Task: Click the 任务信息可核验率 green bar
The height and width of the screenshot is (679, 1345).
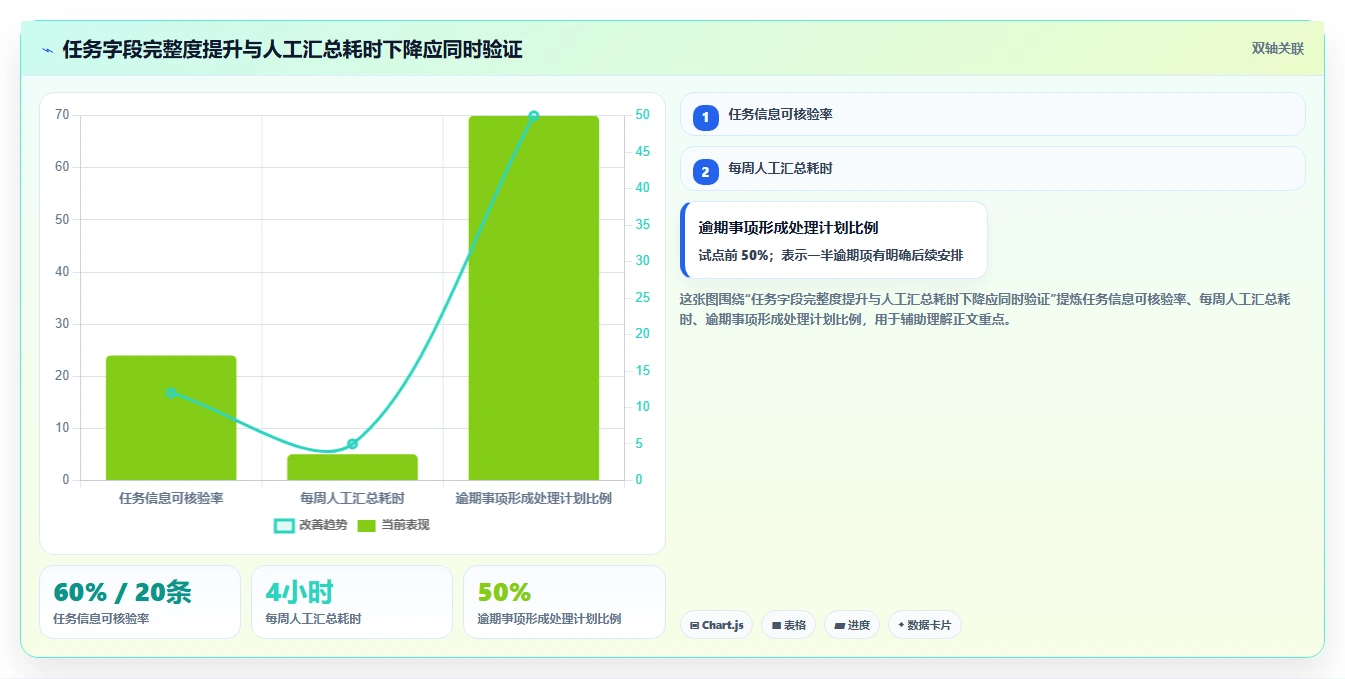Action: [x=171, y=418]
